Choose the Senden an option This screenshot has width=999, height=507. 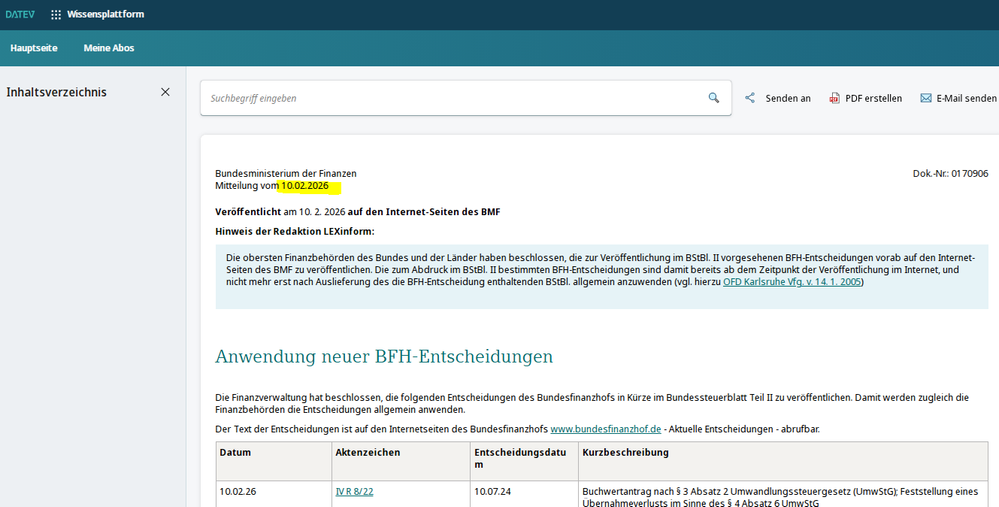pos(788,98)
